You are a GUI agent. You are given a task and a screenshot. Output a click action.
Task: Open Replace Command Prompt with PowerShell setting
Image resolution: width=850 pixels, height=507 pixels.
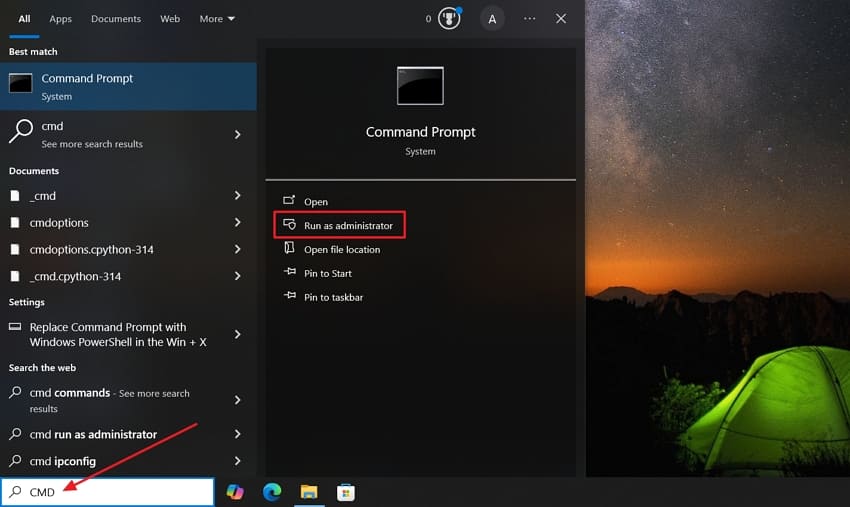click(128, 335)
